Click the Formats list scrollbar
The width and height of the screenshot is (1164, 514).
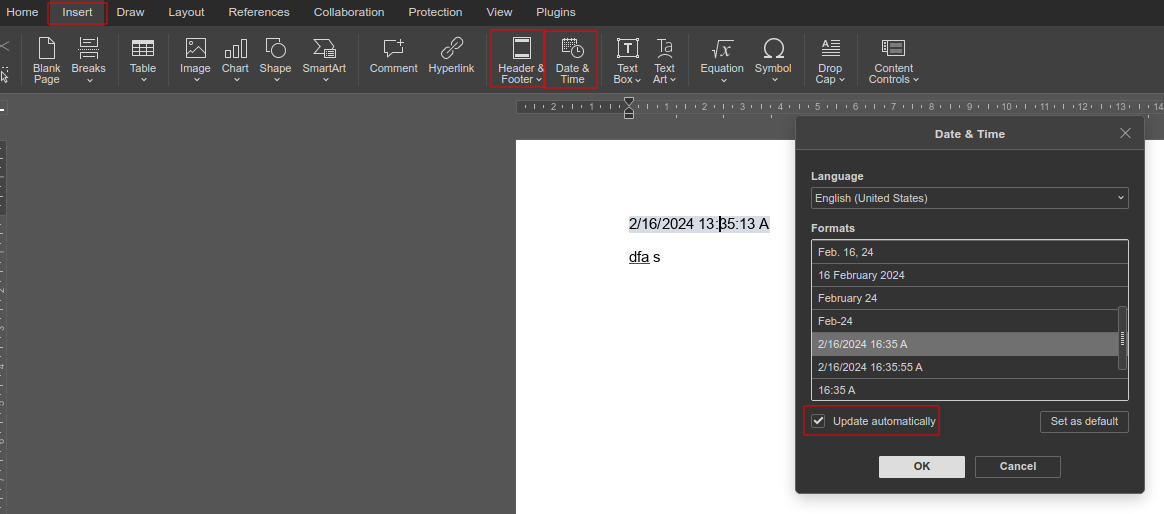click(1122, 339)
